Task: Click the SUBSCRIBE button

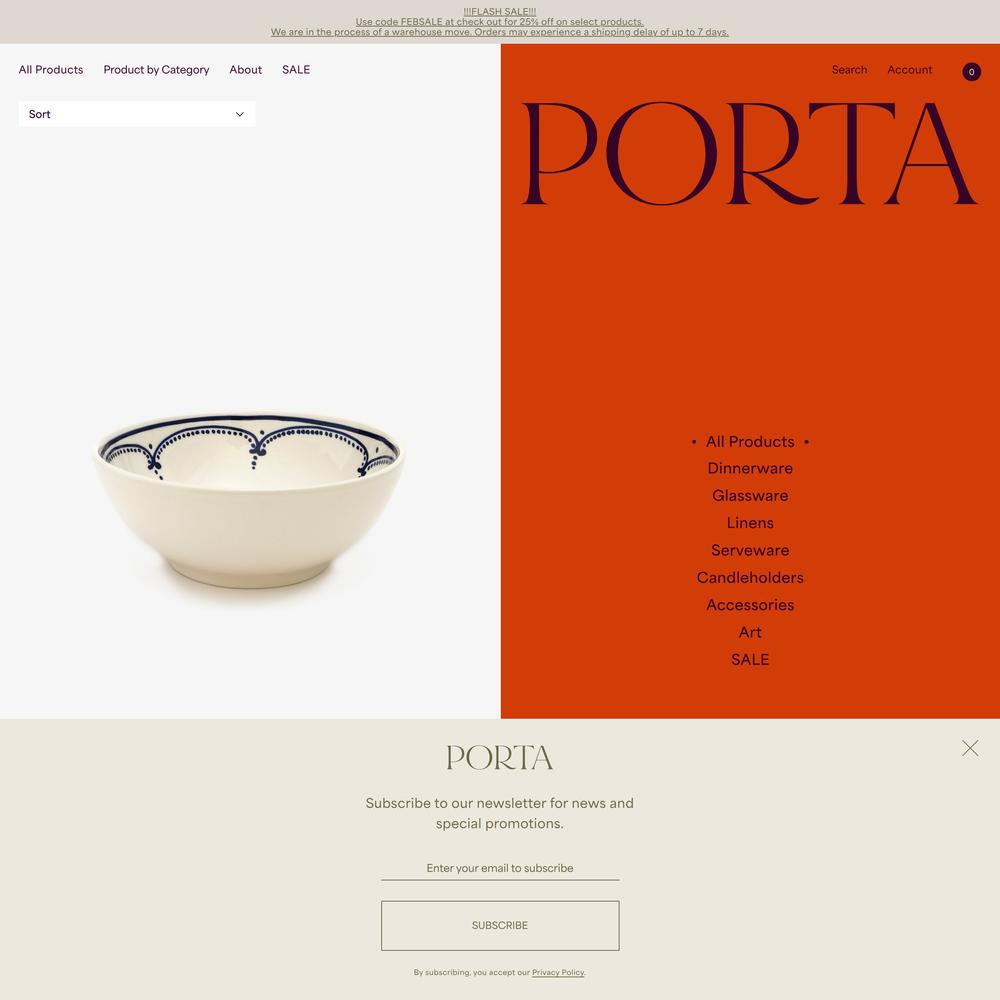Action: tap(500, 925)
